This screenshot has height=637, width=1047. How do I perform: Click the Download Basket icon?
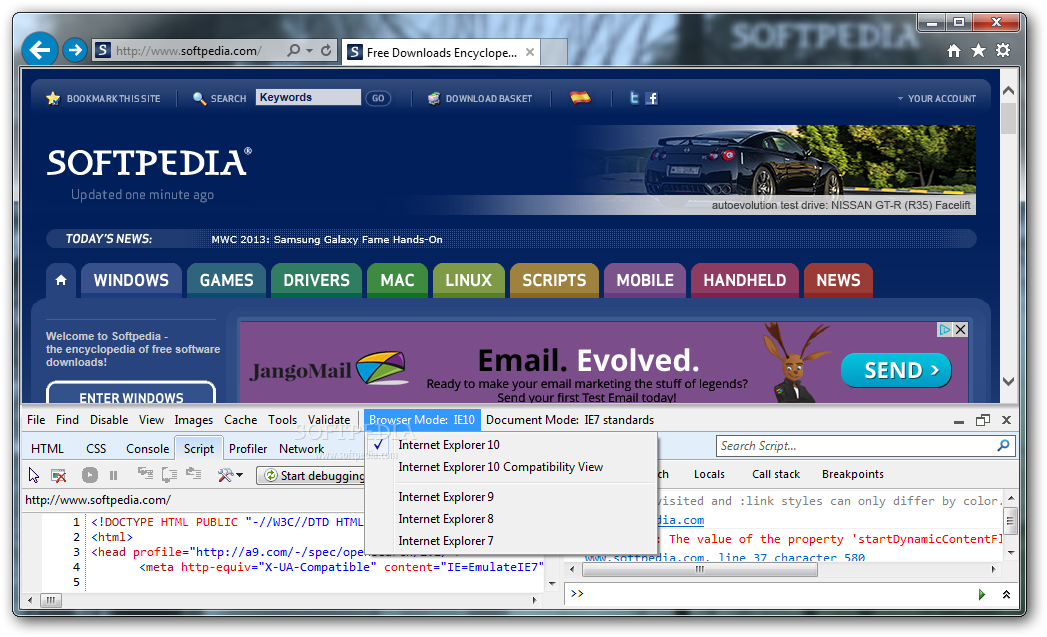point(433,98)
